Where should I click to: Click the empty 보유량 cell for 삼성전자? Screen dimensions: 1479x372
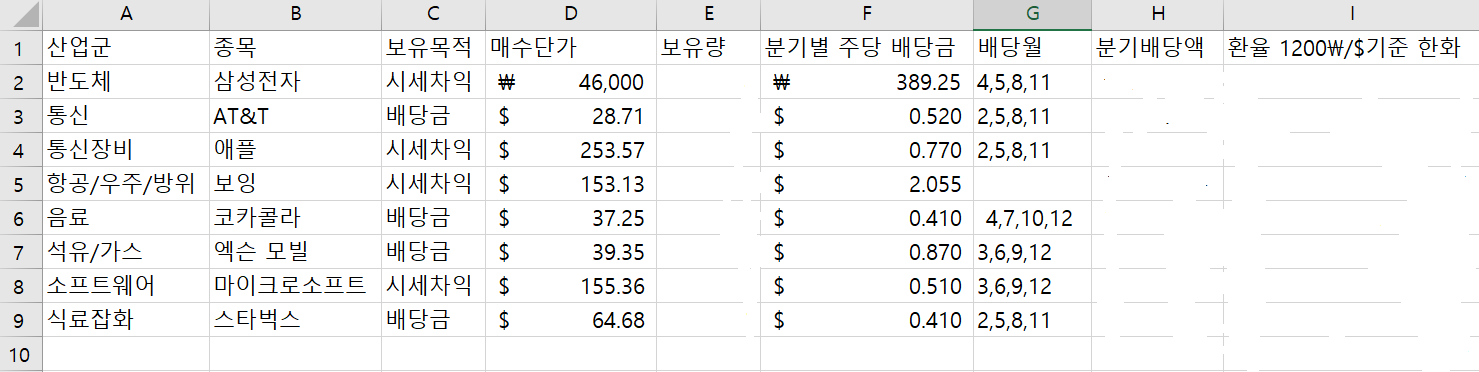click(708, 81)
